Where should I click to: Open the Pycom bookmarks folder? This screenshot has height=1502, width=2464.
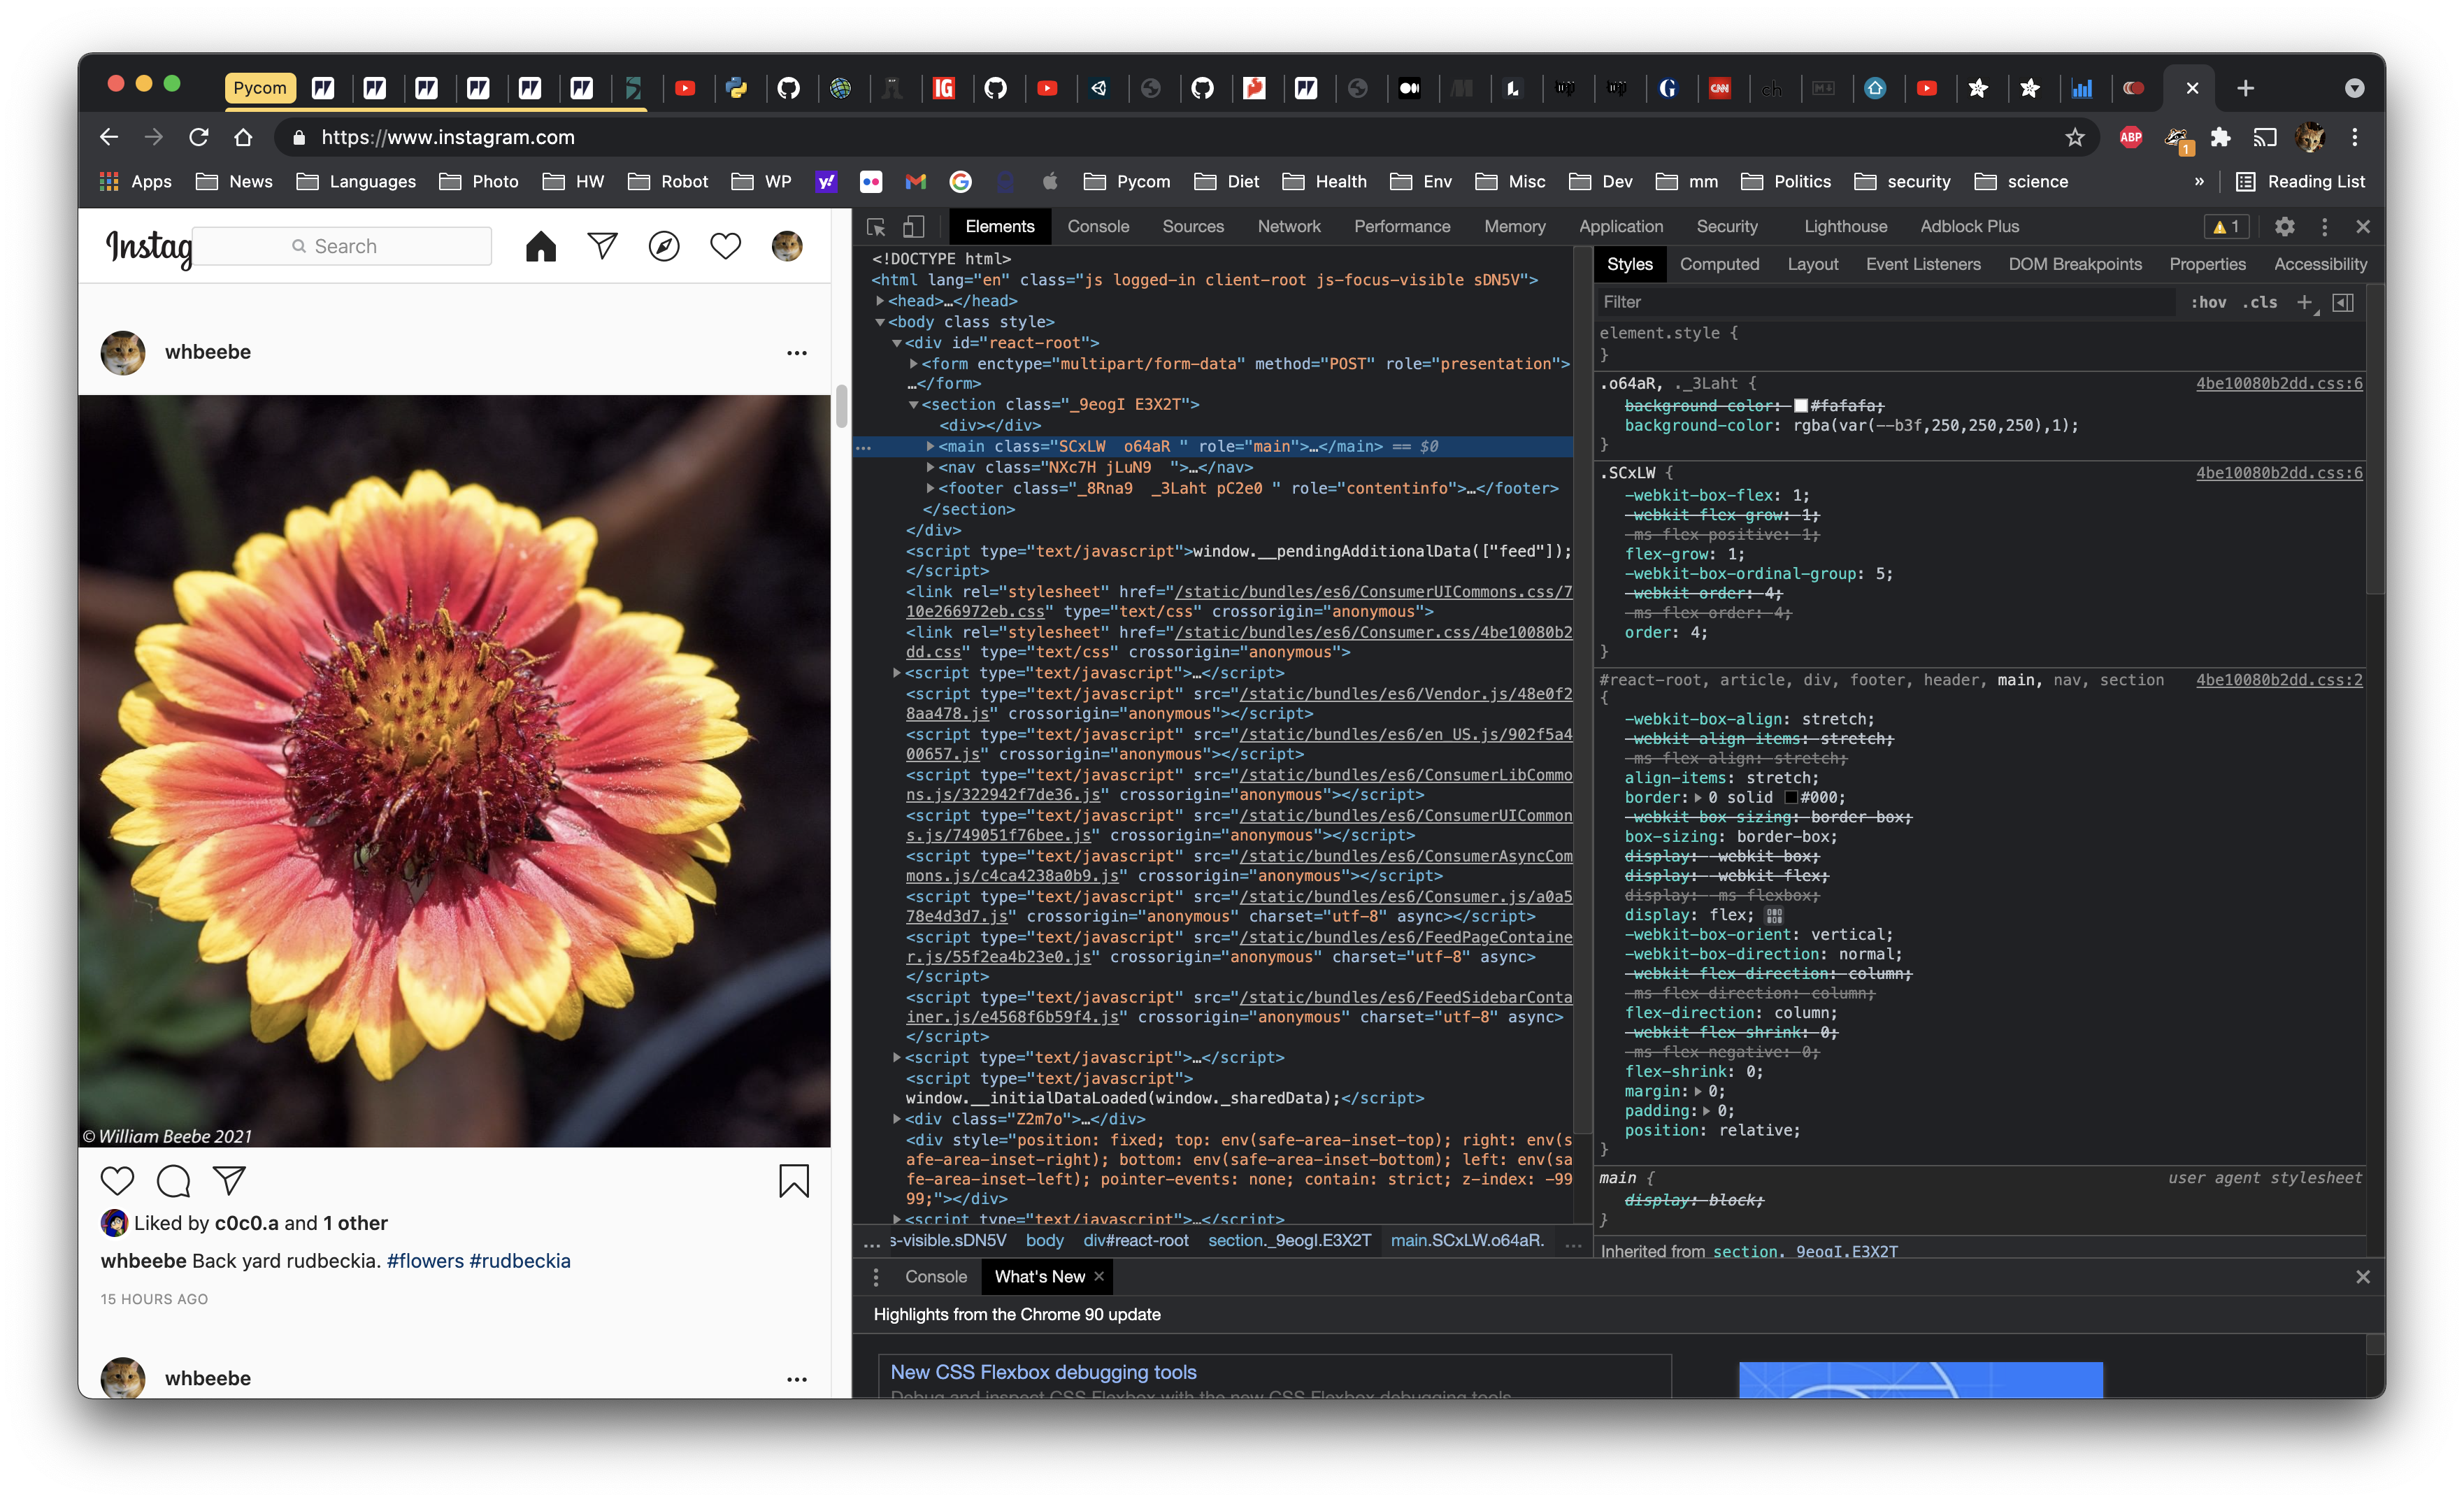point(1128,182)
